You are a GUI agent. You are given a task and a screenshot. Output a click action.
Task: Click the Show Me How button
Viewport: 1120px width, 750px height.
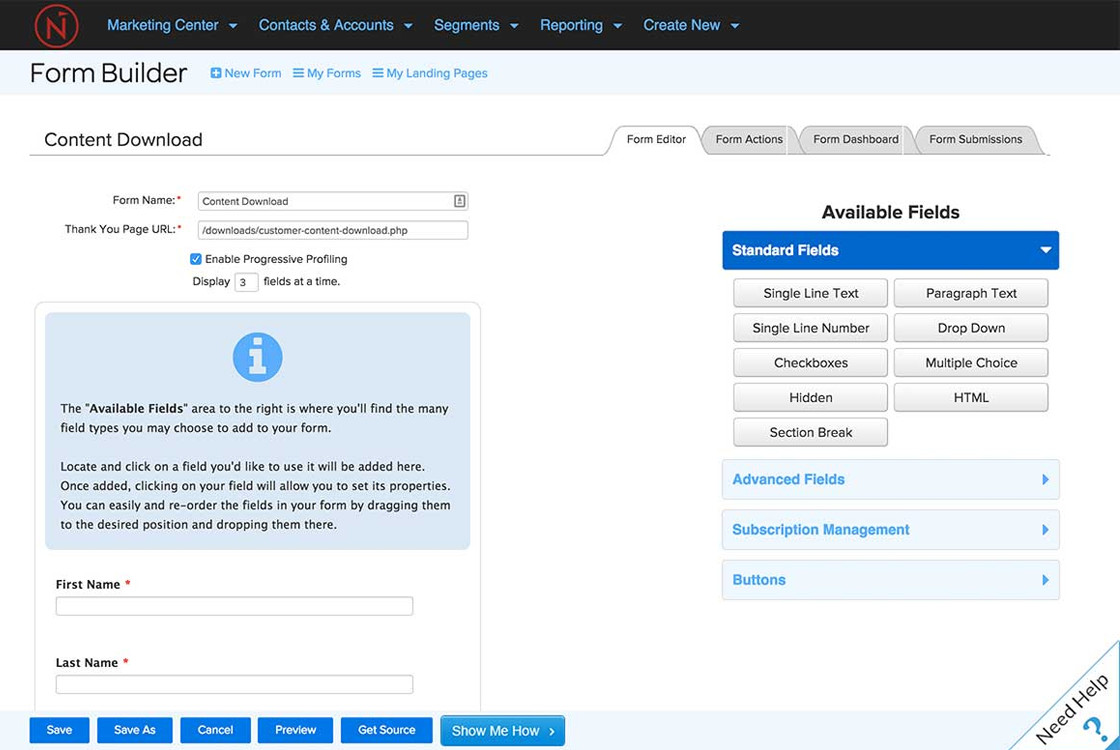(x=503, y=731)
